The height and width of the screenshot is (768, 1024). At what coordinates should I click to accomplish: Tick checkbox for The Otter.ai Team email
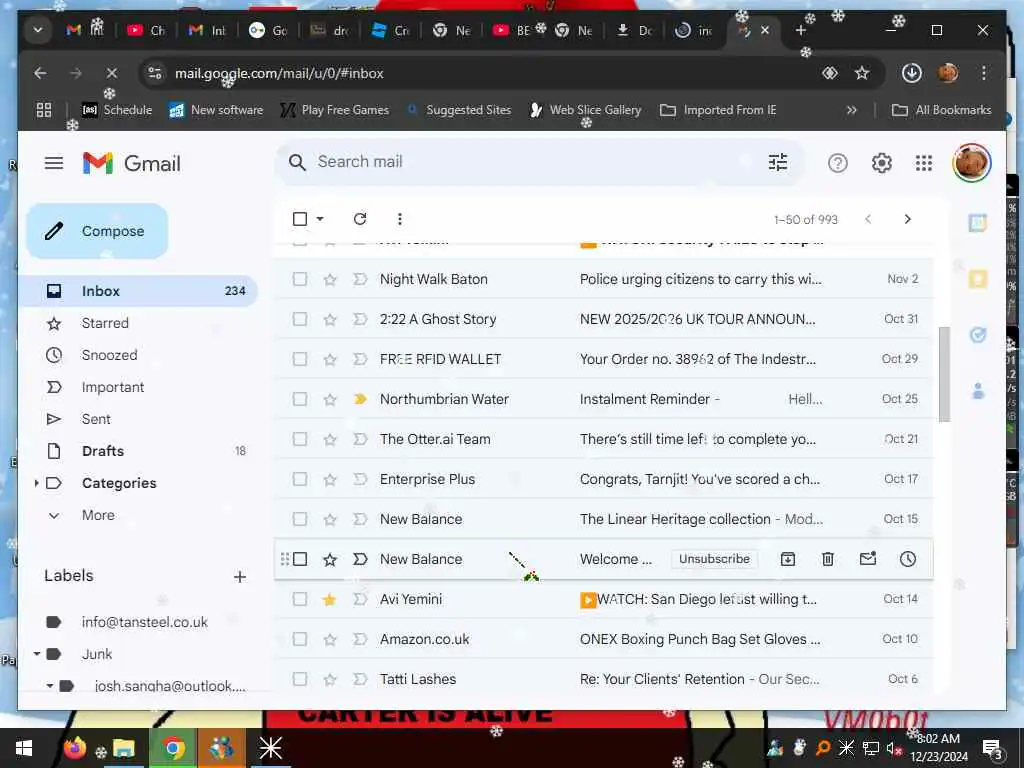pyautogui.click(x=300, y=440)
